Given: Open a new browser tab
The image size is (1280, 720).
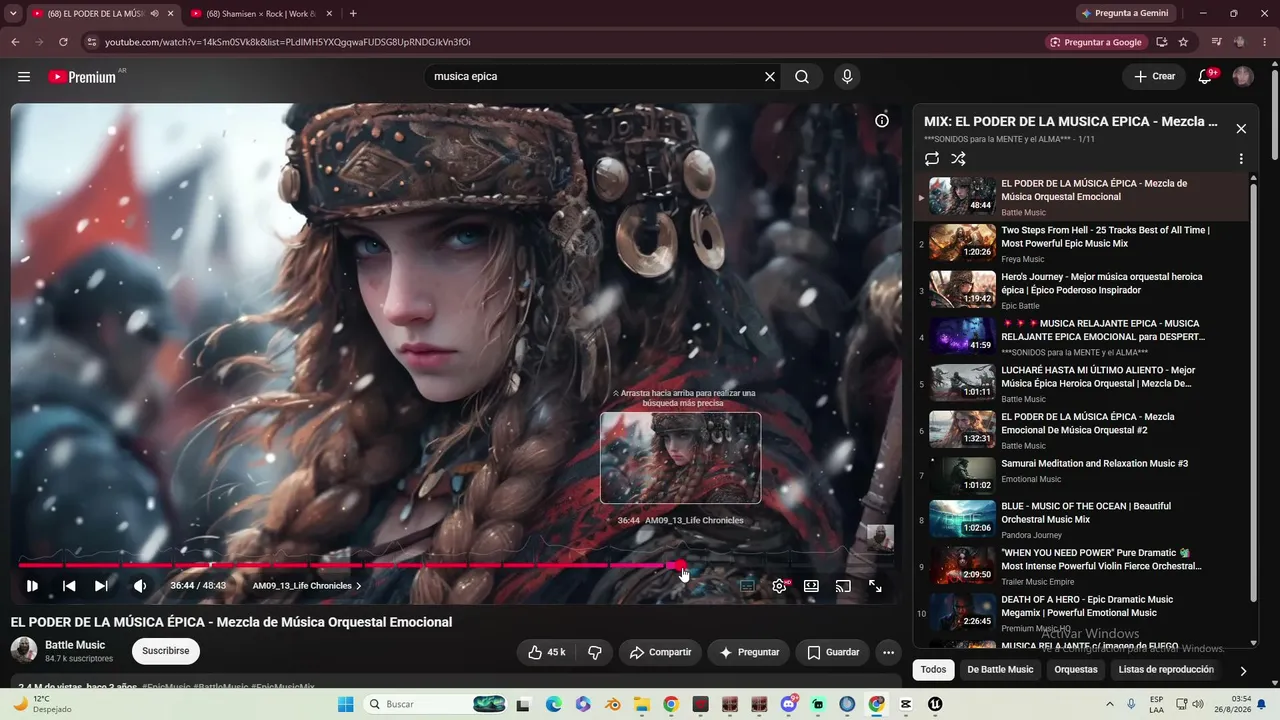Looking at the screenshot, I should [353, 14].
